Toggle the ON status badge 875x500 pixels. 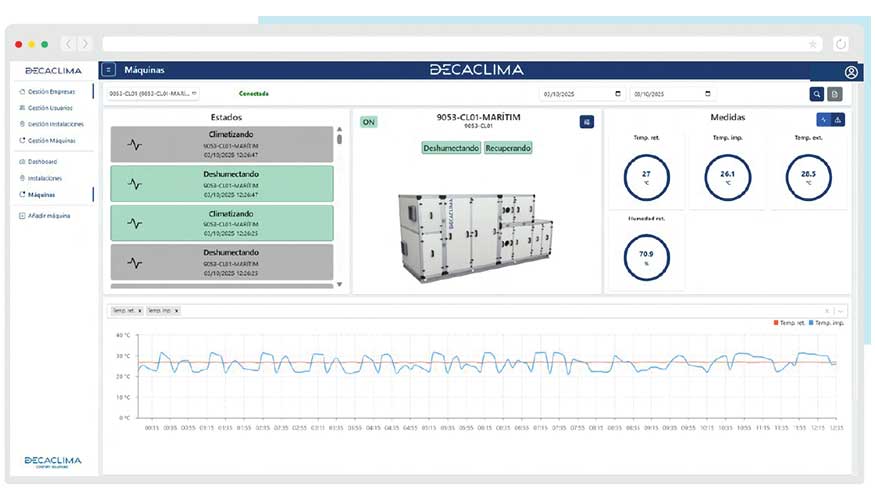click(368, 122)
